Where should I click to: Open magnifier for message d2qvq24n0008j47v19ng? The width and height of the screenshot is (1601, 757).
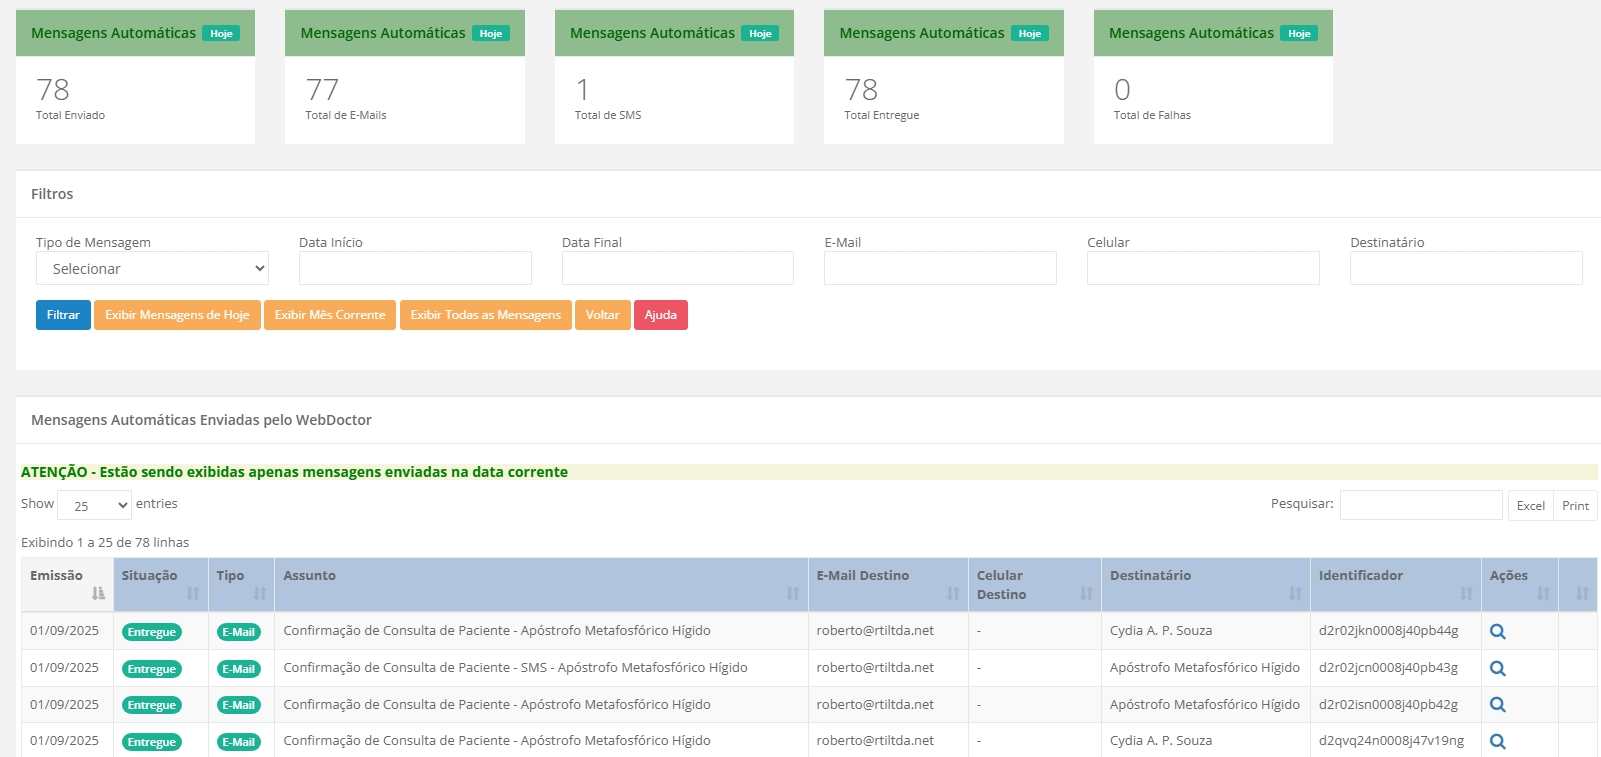[x=1497, y=742]
